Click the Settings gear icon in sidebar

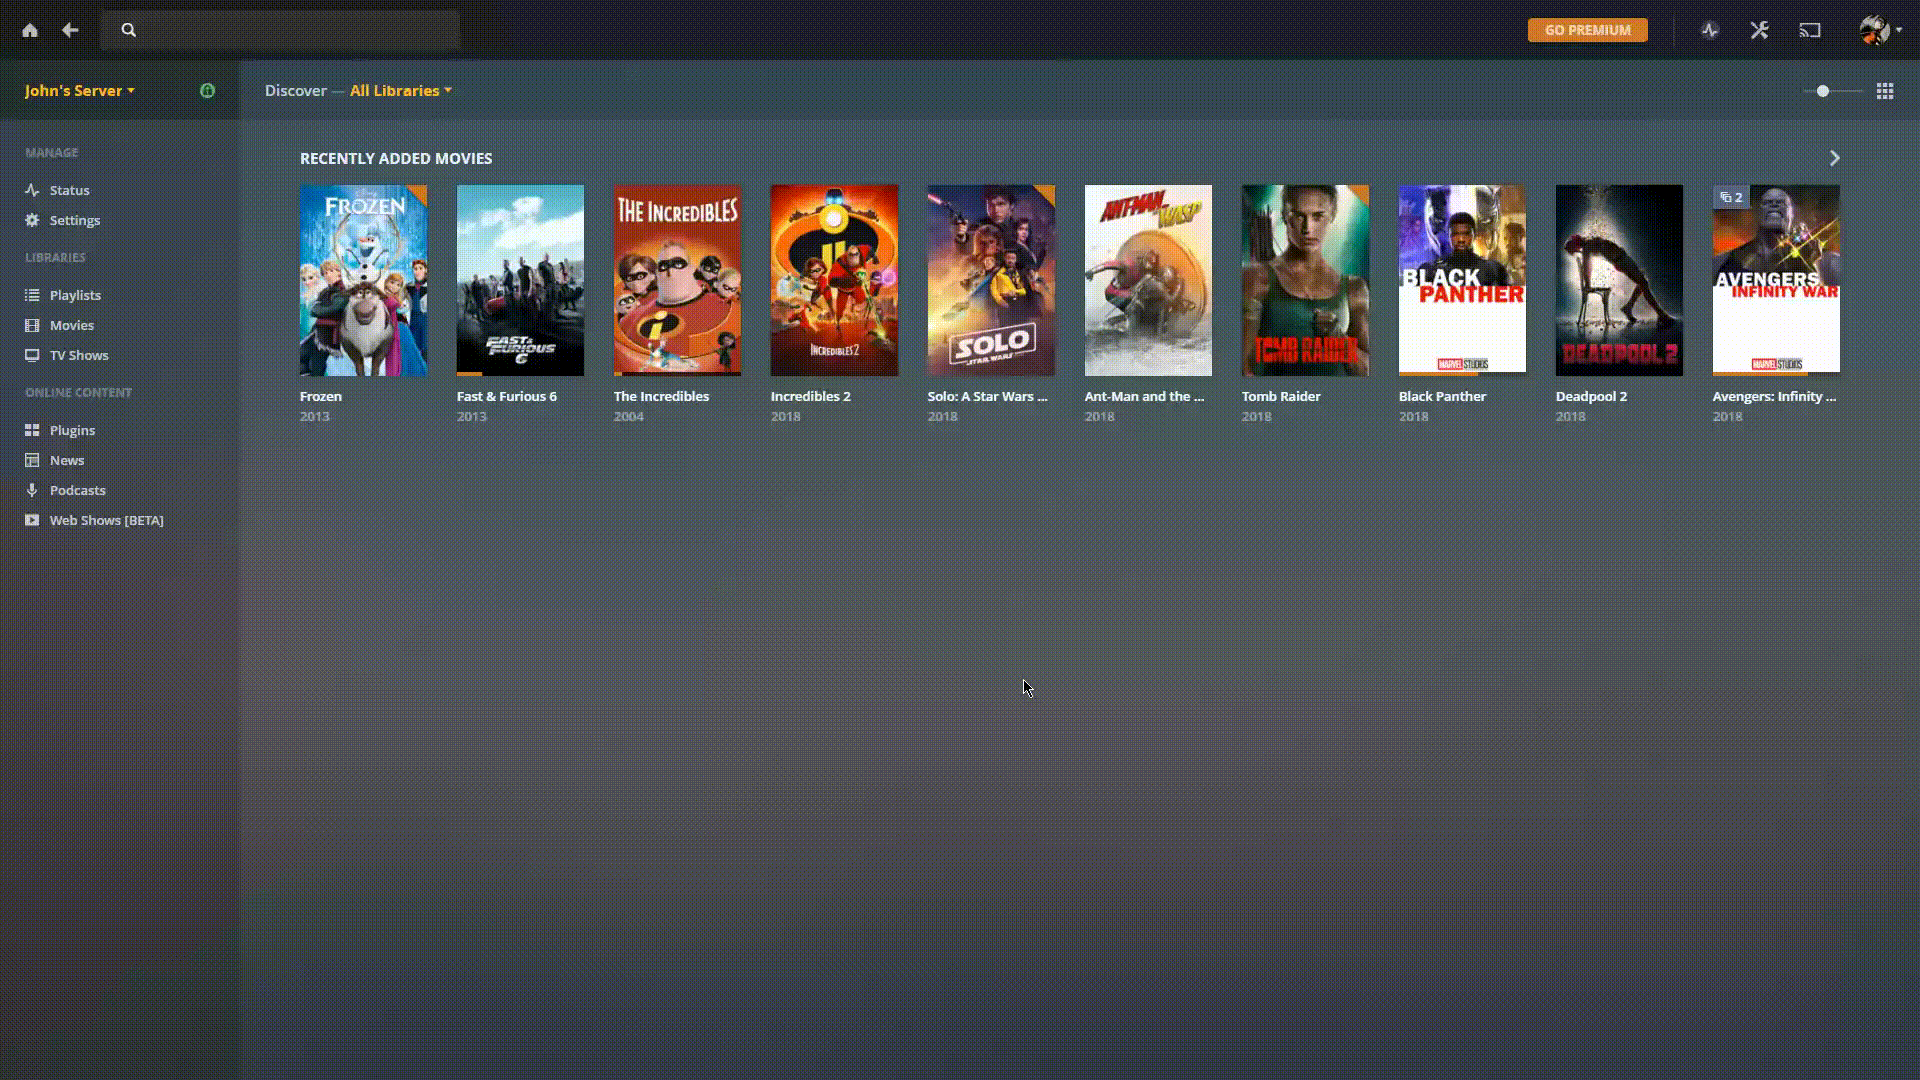(32, 220)
